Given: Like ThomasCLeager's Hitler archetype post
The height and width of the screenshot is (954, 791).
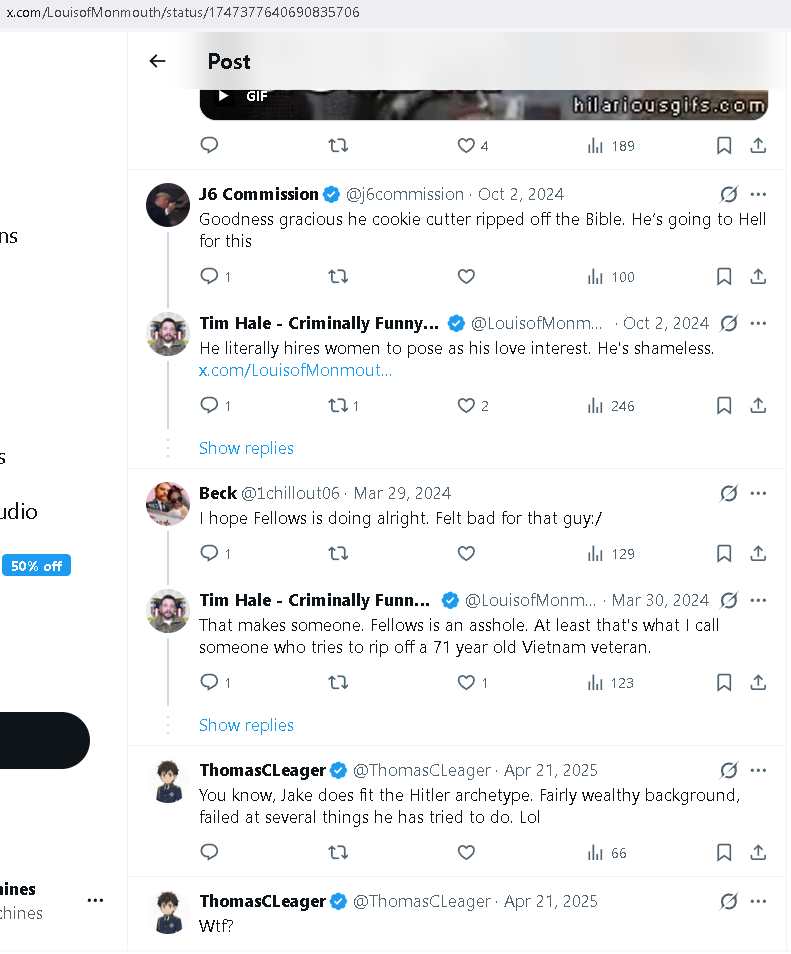Looking at the screenshot, I should pyautogui.click(x=466, y=853).
